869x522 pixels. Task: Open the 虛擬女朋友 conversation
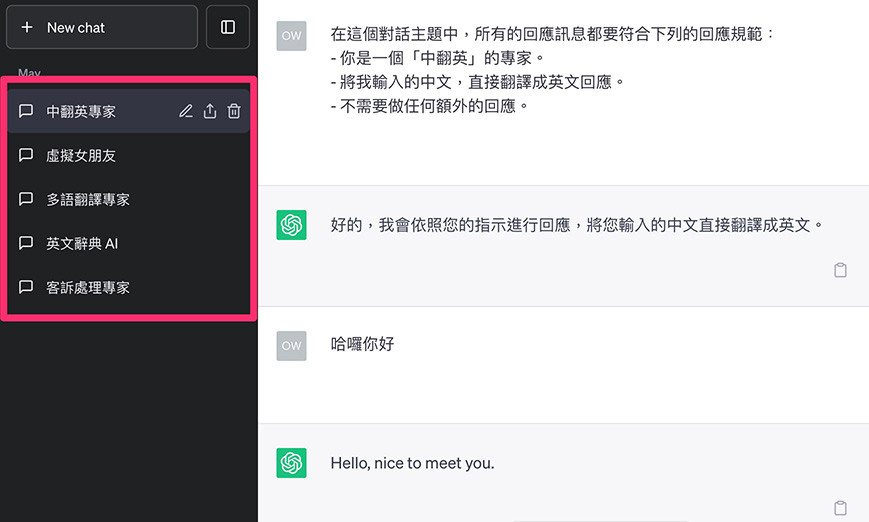[81, 156]
